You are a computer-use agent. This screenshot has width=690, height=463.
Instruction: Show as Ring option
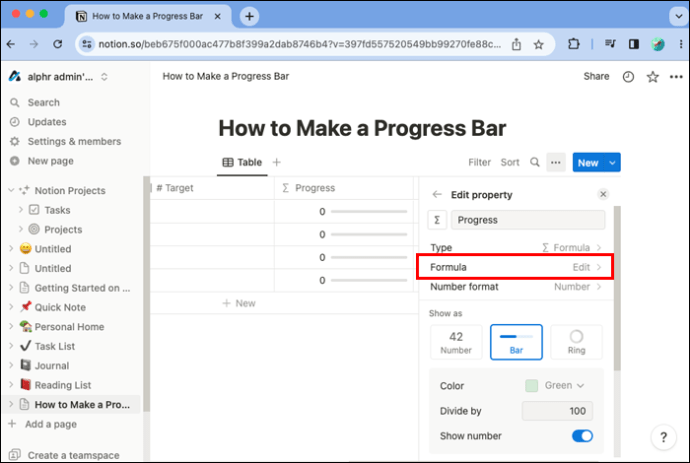point(576,342)
